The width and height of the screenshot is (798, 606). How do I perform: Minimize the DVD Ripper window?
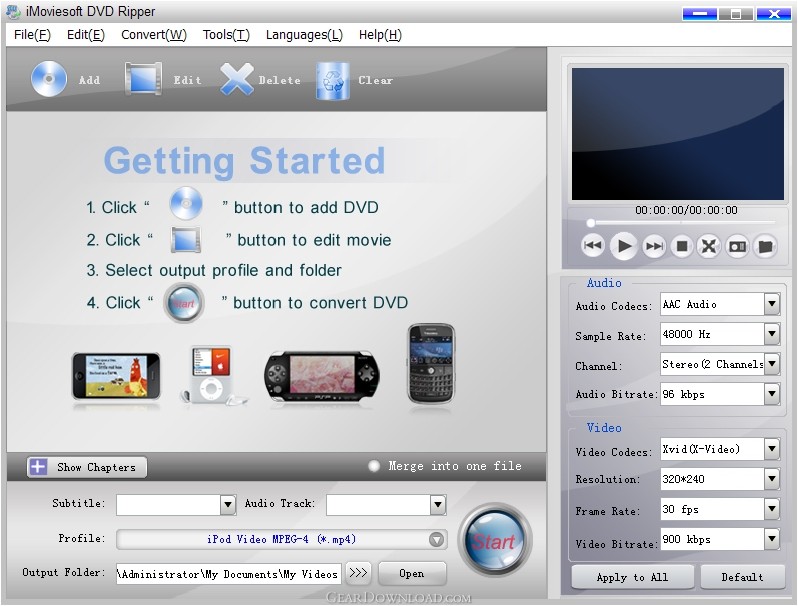pyautogui.click(x=699, y=14)
